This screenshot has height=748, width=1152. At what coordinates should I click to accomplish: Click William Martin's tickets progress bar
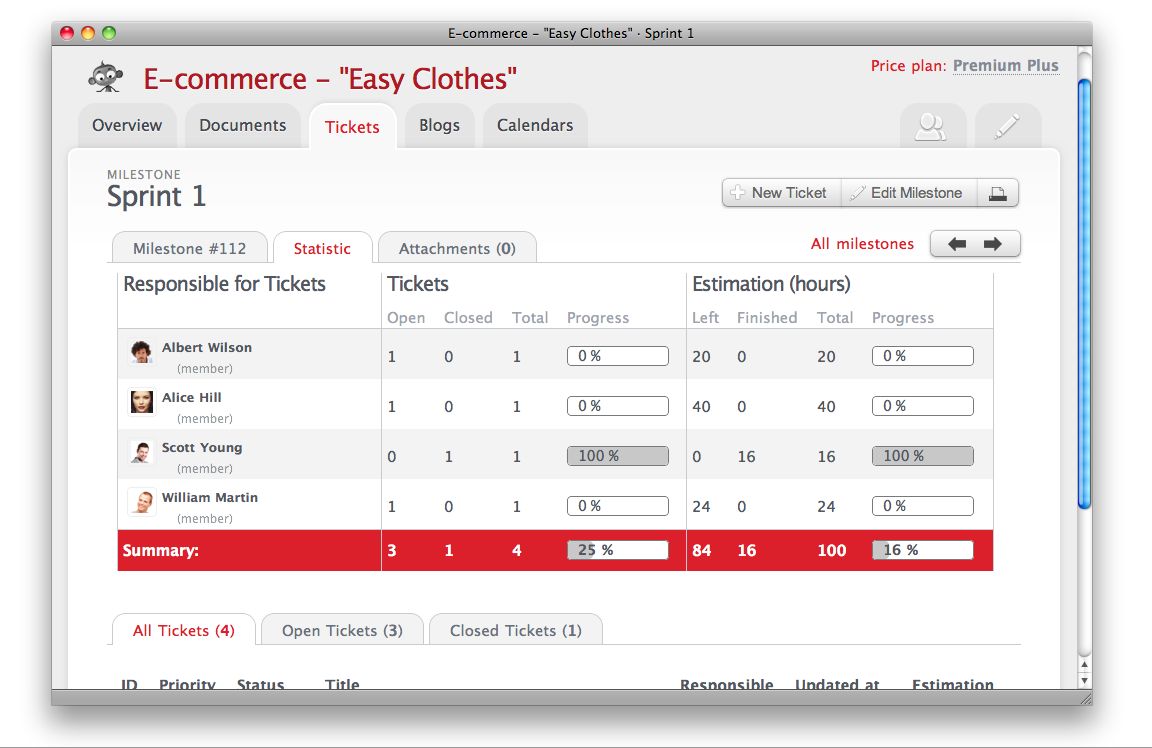tap(618, 506)
